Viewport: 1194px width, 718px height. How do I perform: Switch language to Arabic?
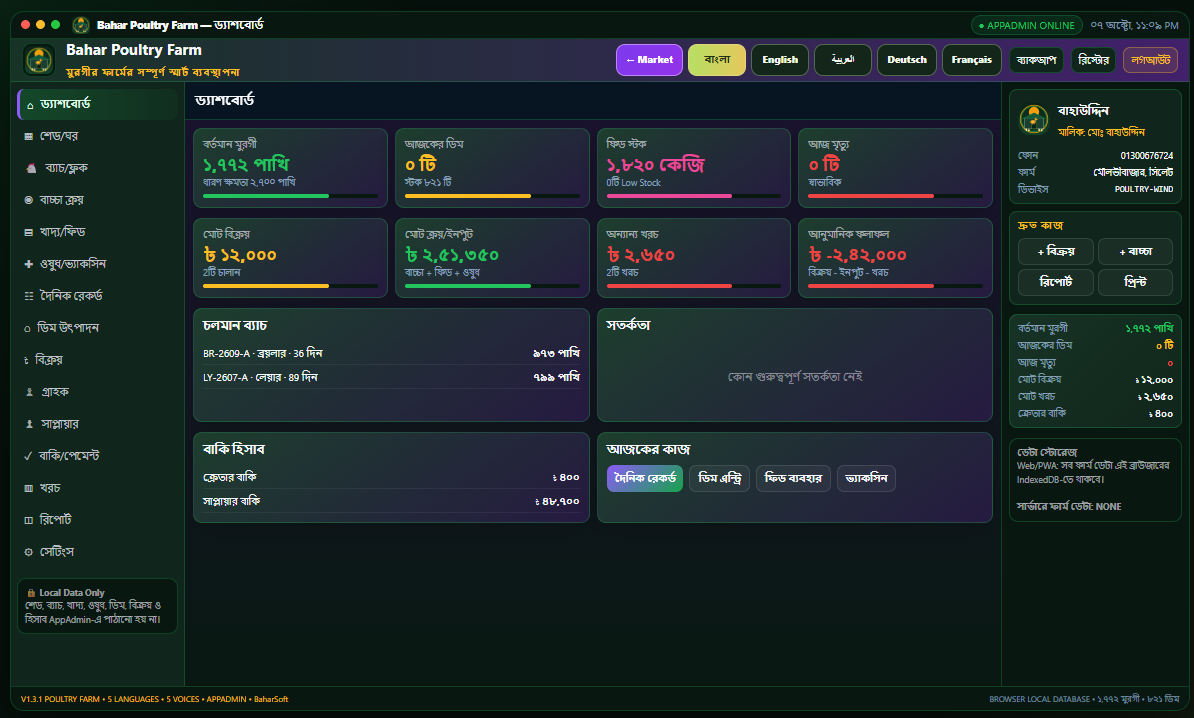click(842, 60)
